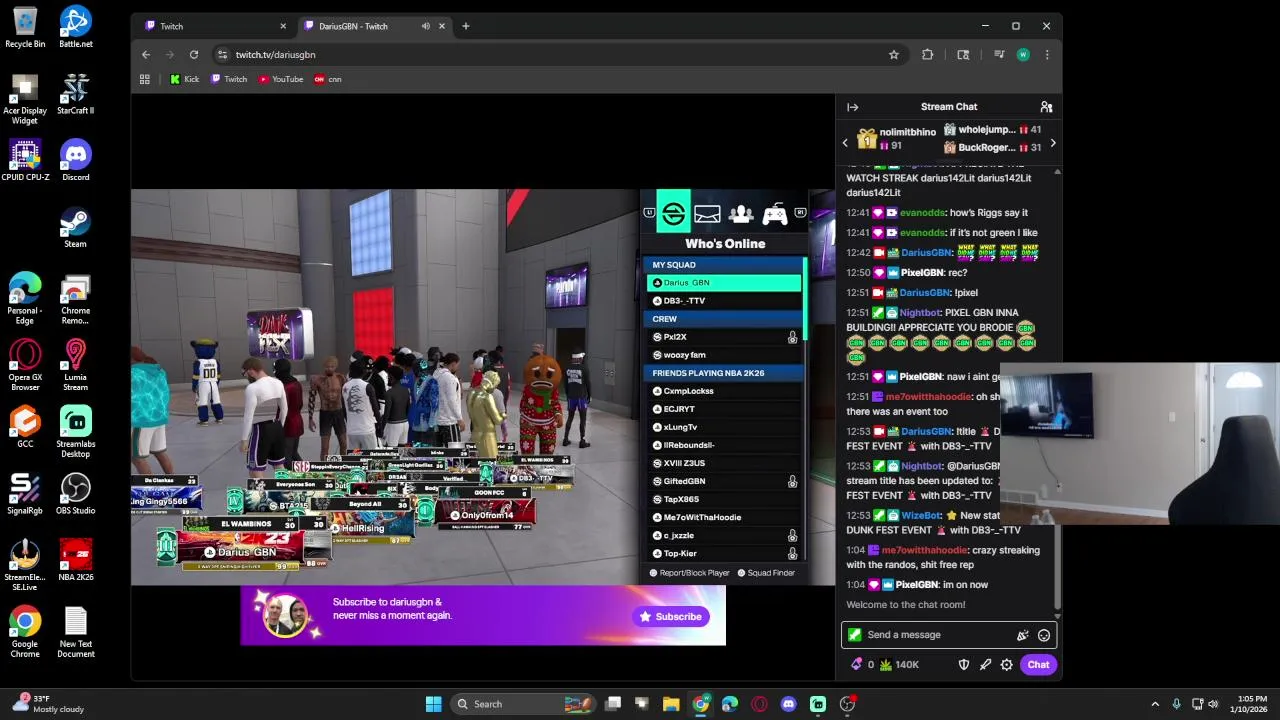1280x720 pixels.
Task: Open the cnn bookmark
Action: pos(328,79)
